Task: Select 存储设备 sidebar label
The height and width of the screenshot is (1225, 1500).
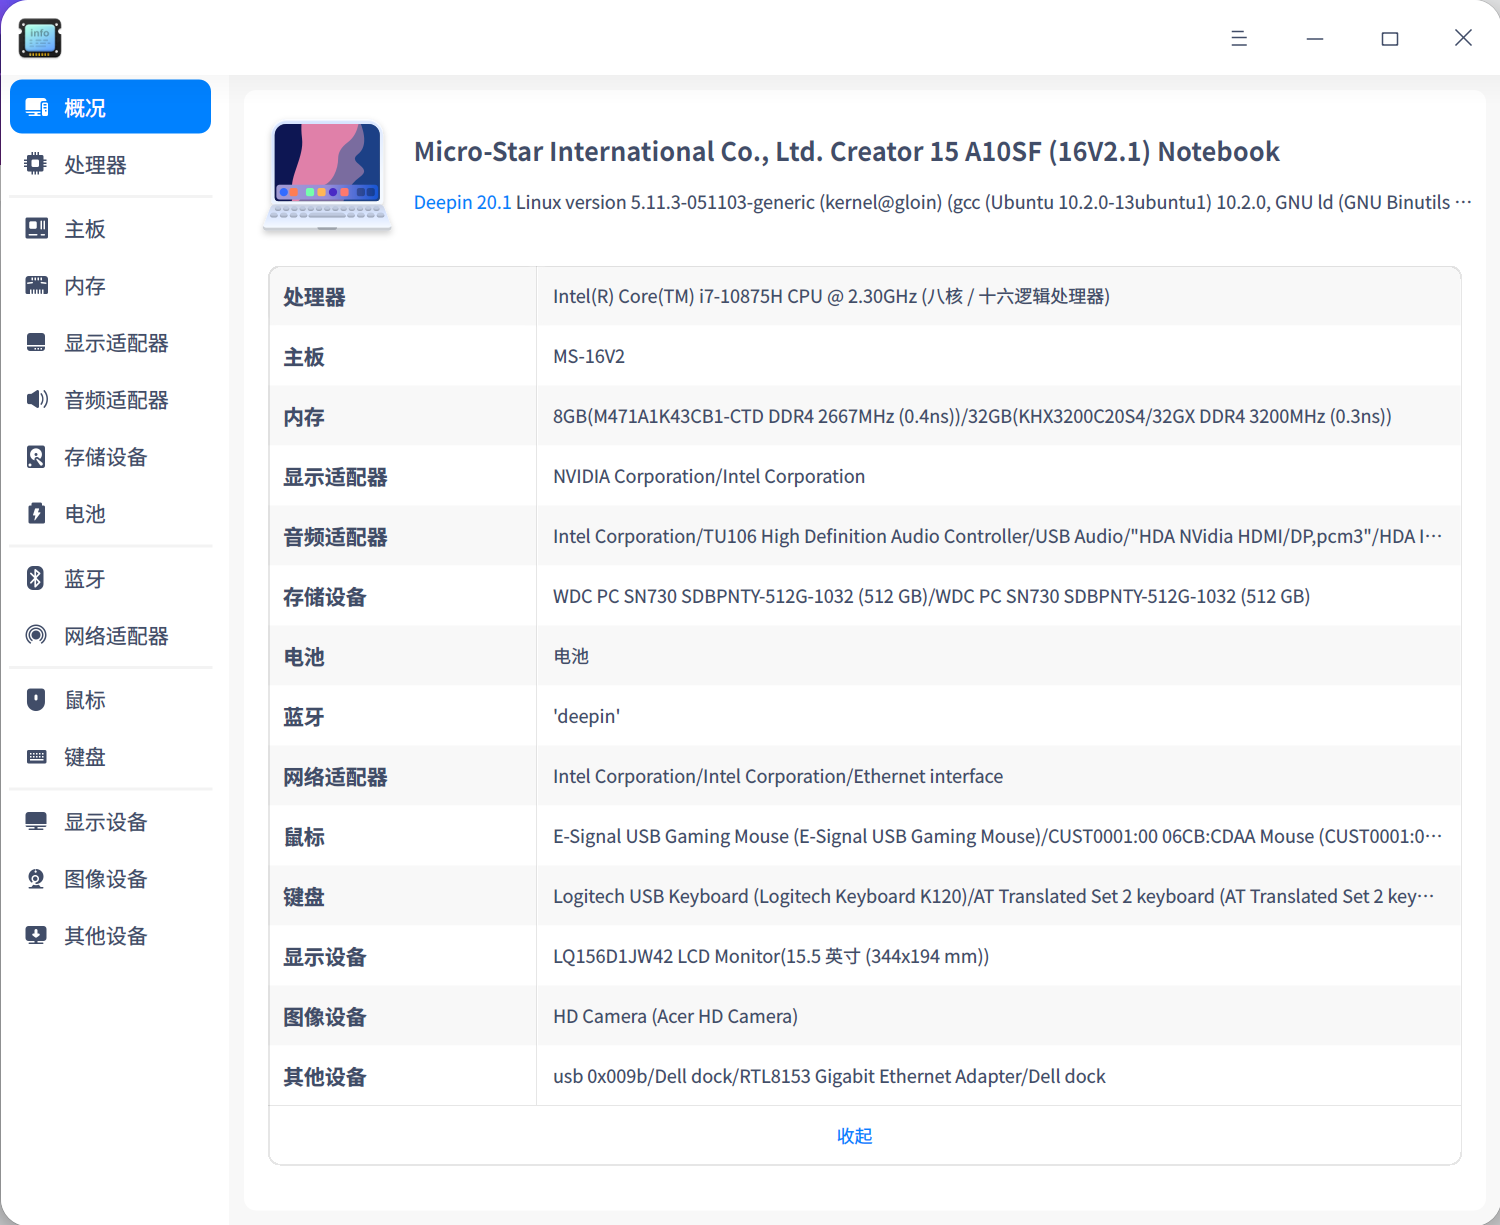Action: pos(106,457)
